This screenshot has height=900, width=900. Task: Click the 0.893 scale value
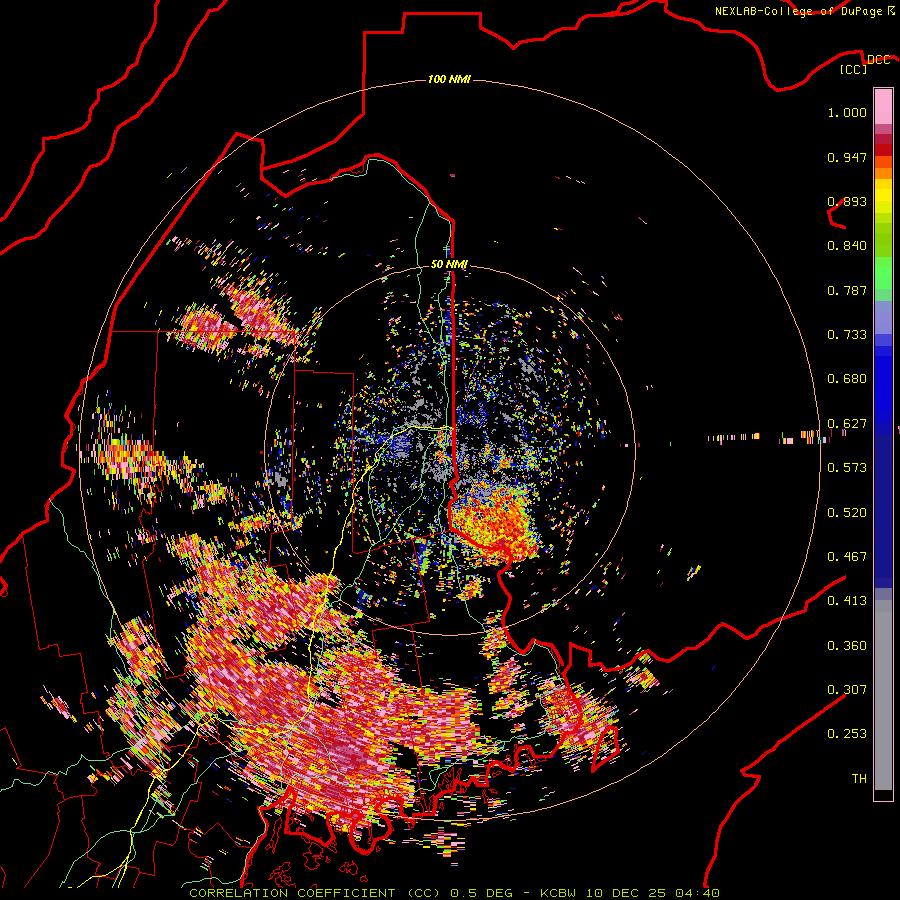pos(847,201)
